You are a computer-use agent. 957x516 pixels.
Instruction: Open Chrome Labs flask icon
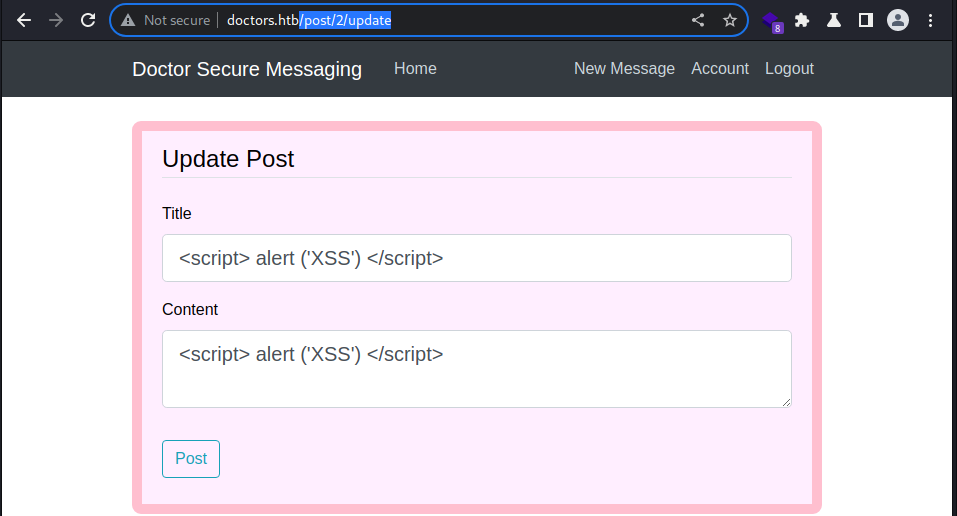click(x=834, y=20)
